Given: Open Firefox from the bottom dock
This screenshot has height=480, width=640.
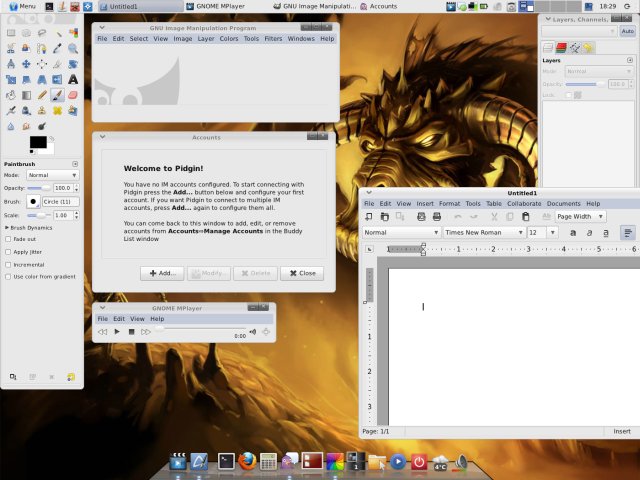Looking at the screenshot, I should pos(247,461).
